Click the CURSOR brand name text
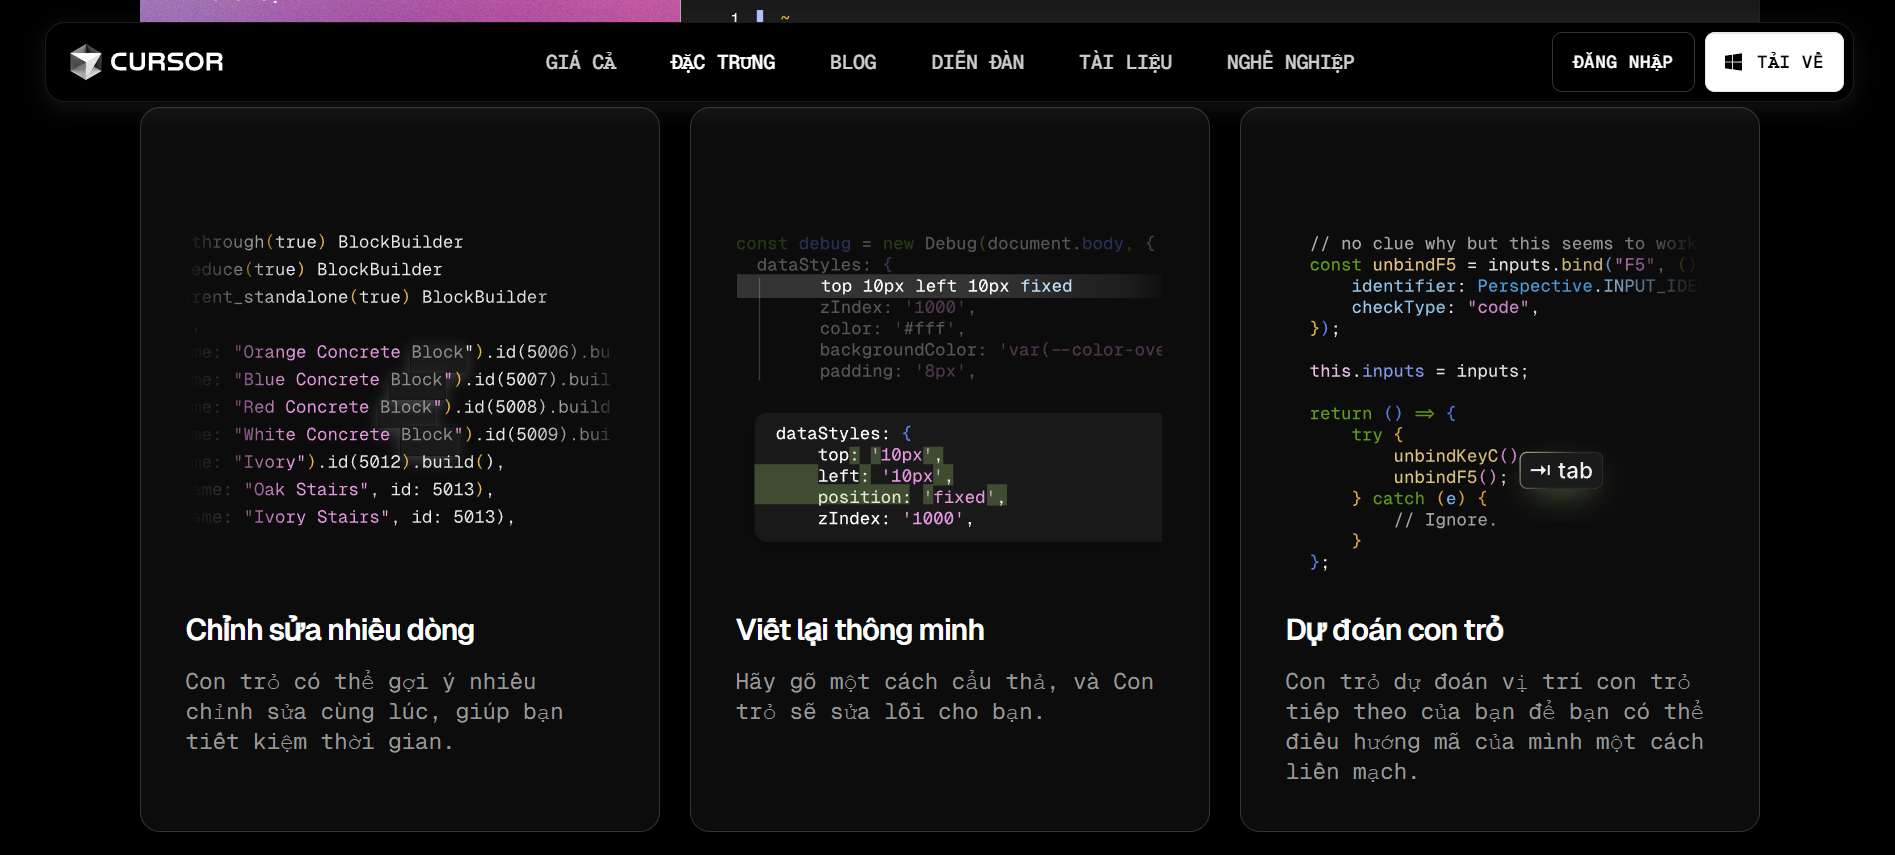 coord(167,62)
